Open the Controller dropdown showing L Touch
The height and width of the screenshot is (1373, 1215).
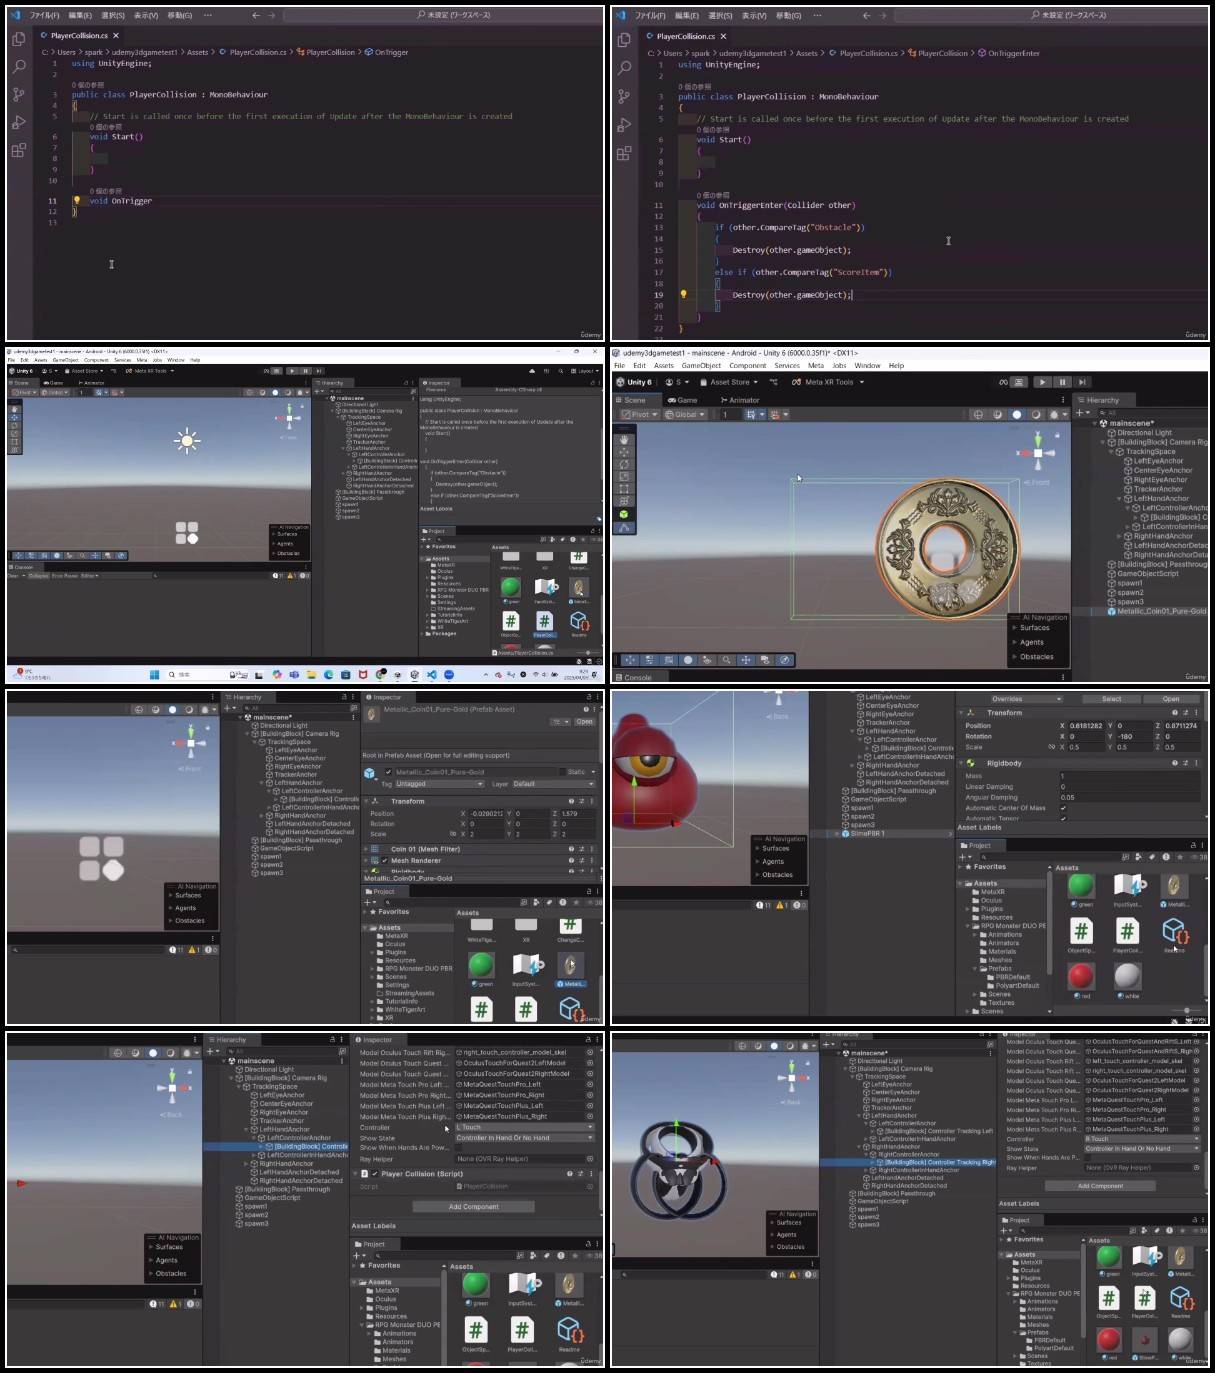click(525, 1127)
